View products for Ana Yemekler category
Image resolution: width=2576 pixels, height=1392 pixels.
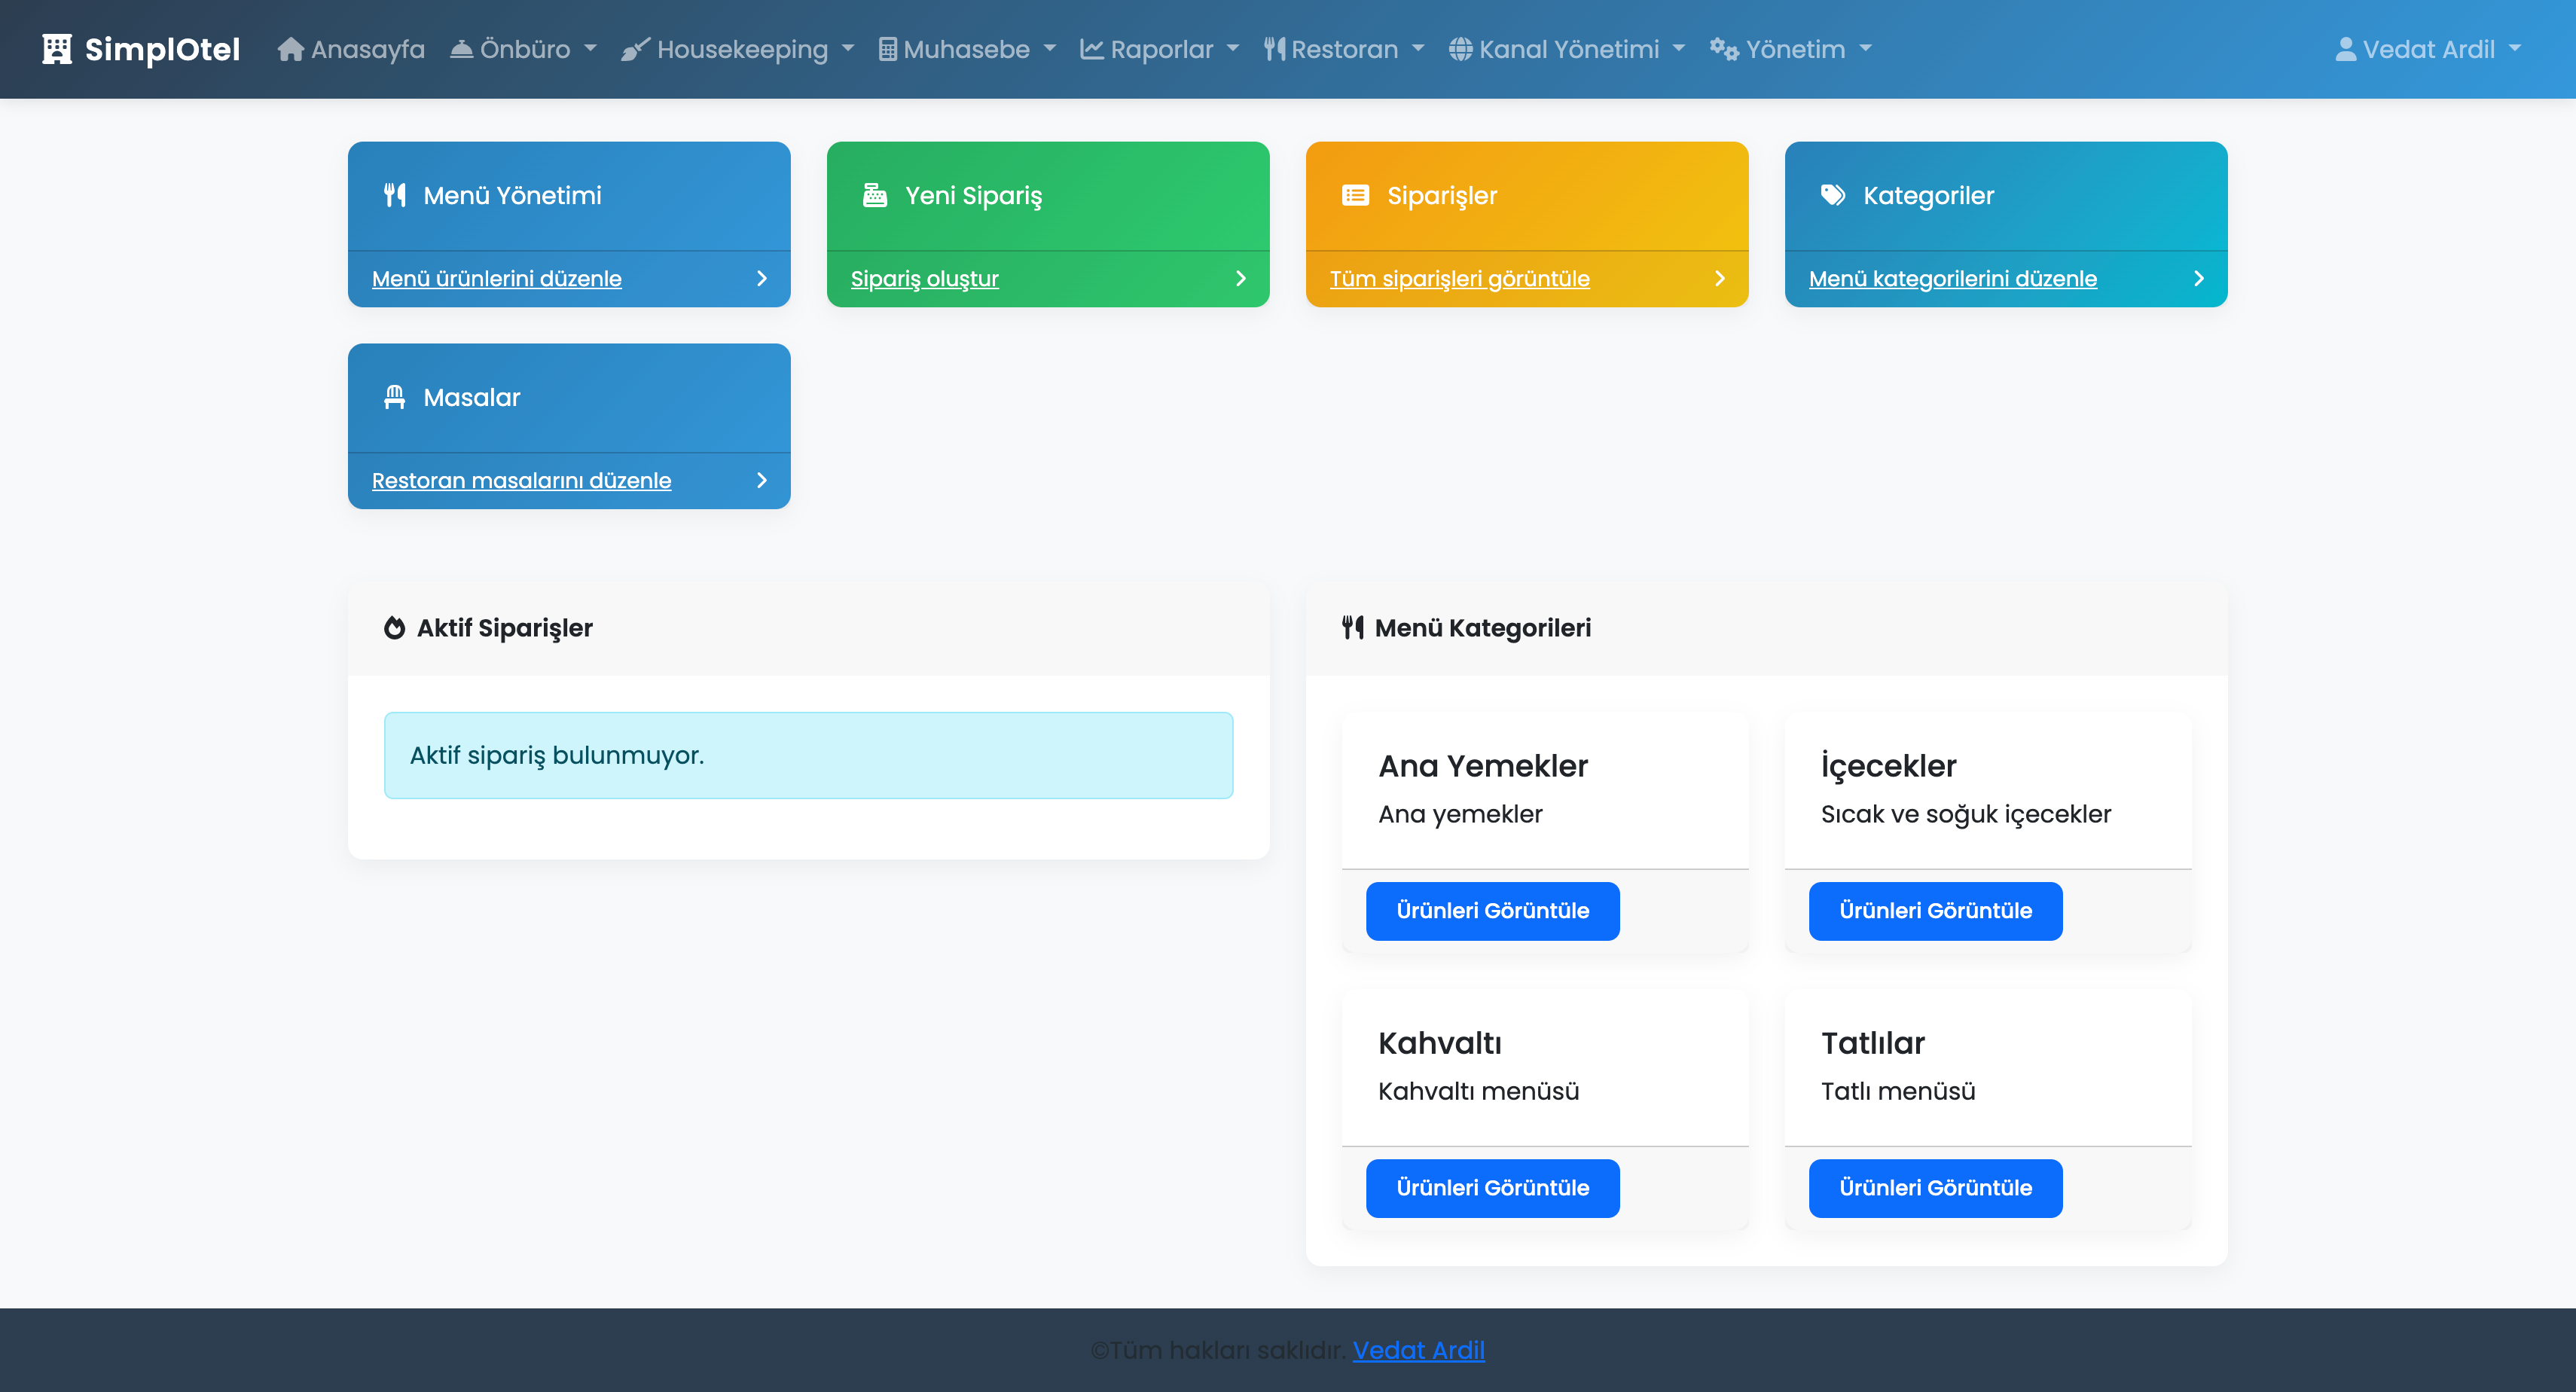[1492, 911]
